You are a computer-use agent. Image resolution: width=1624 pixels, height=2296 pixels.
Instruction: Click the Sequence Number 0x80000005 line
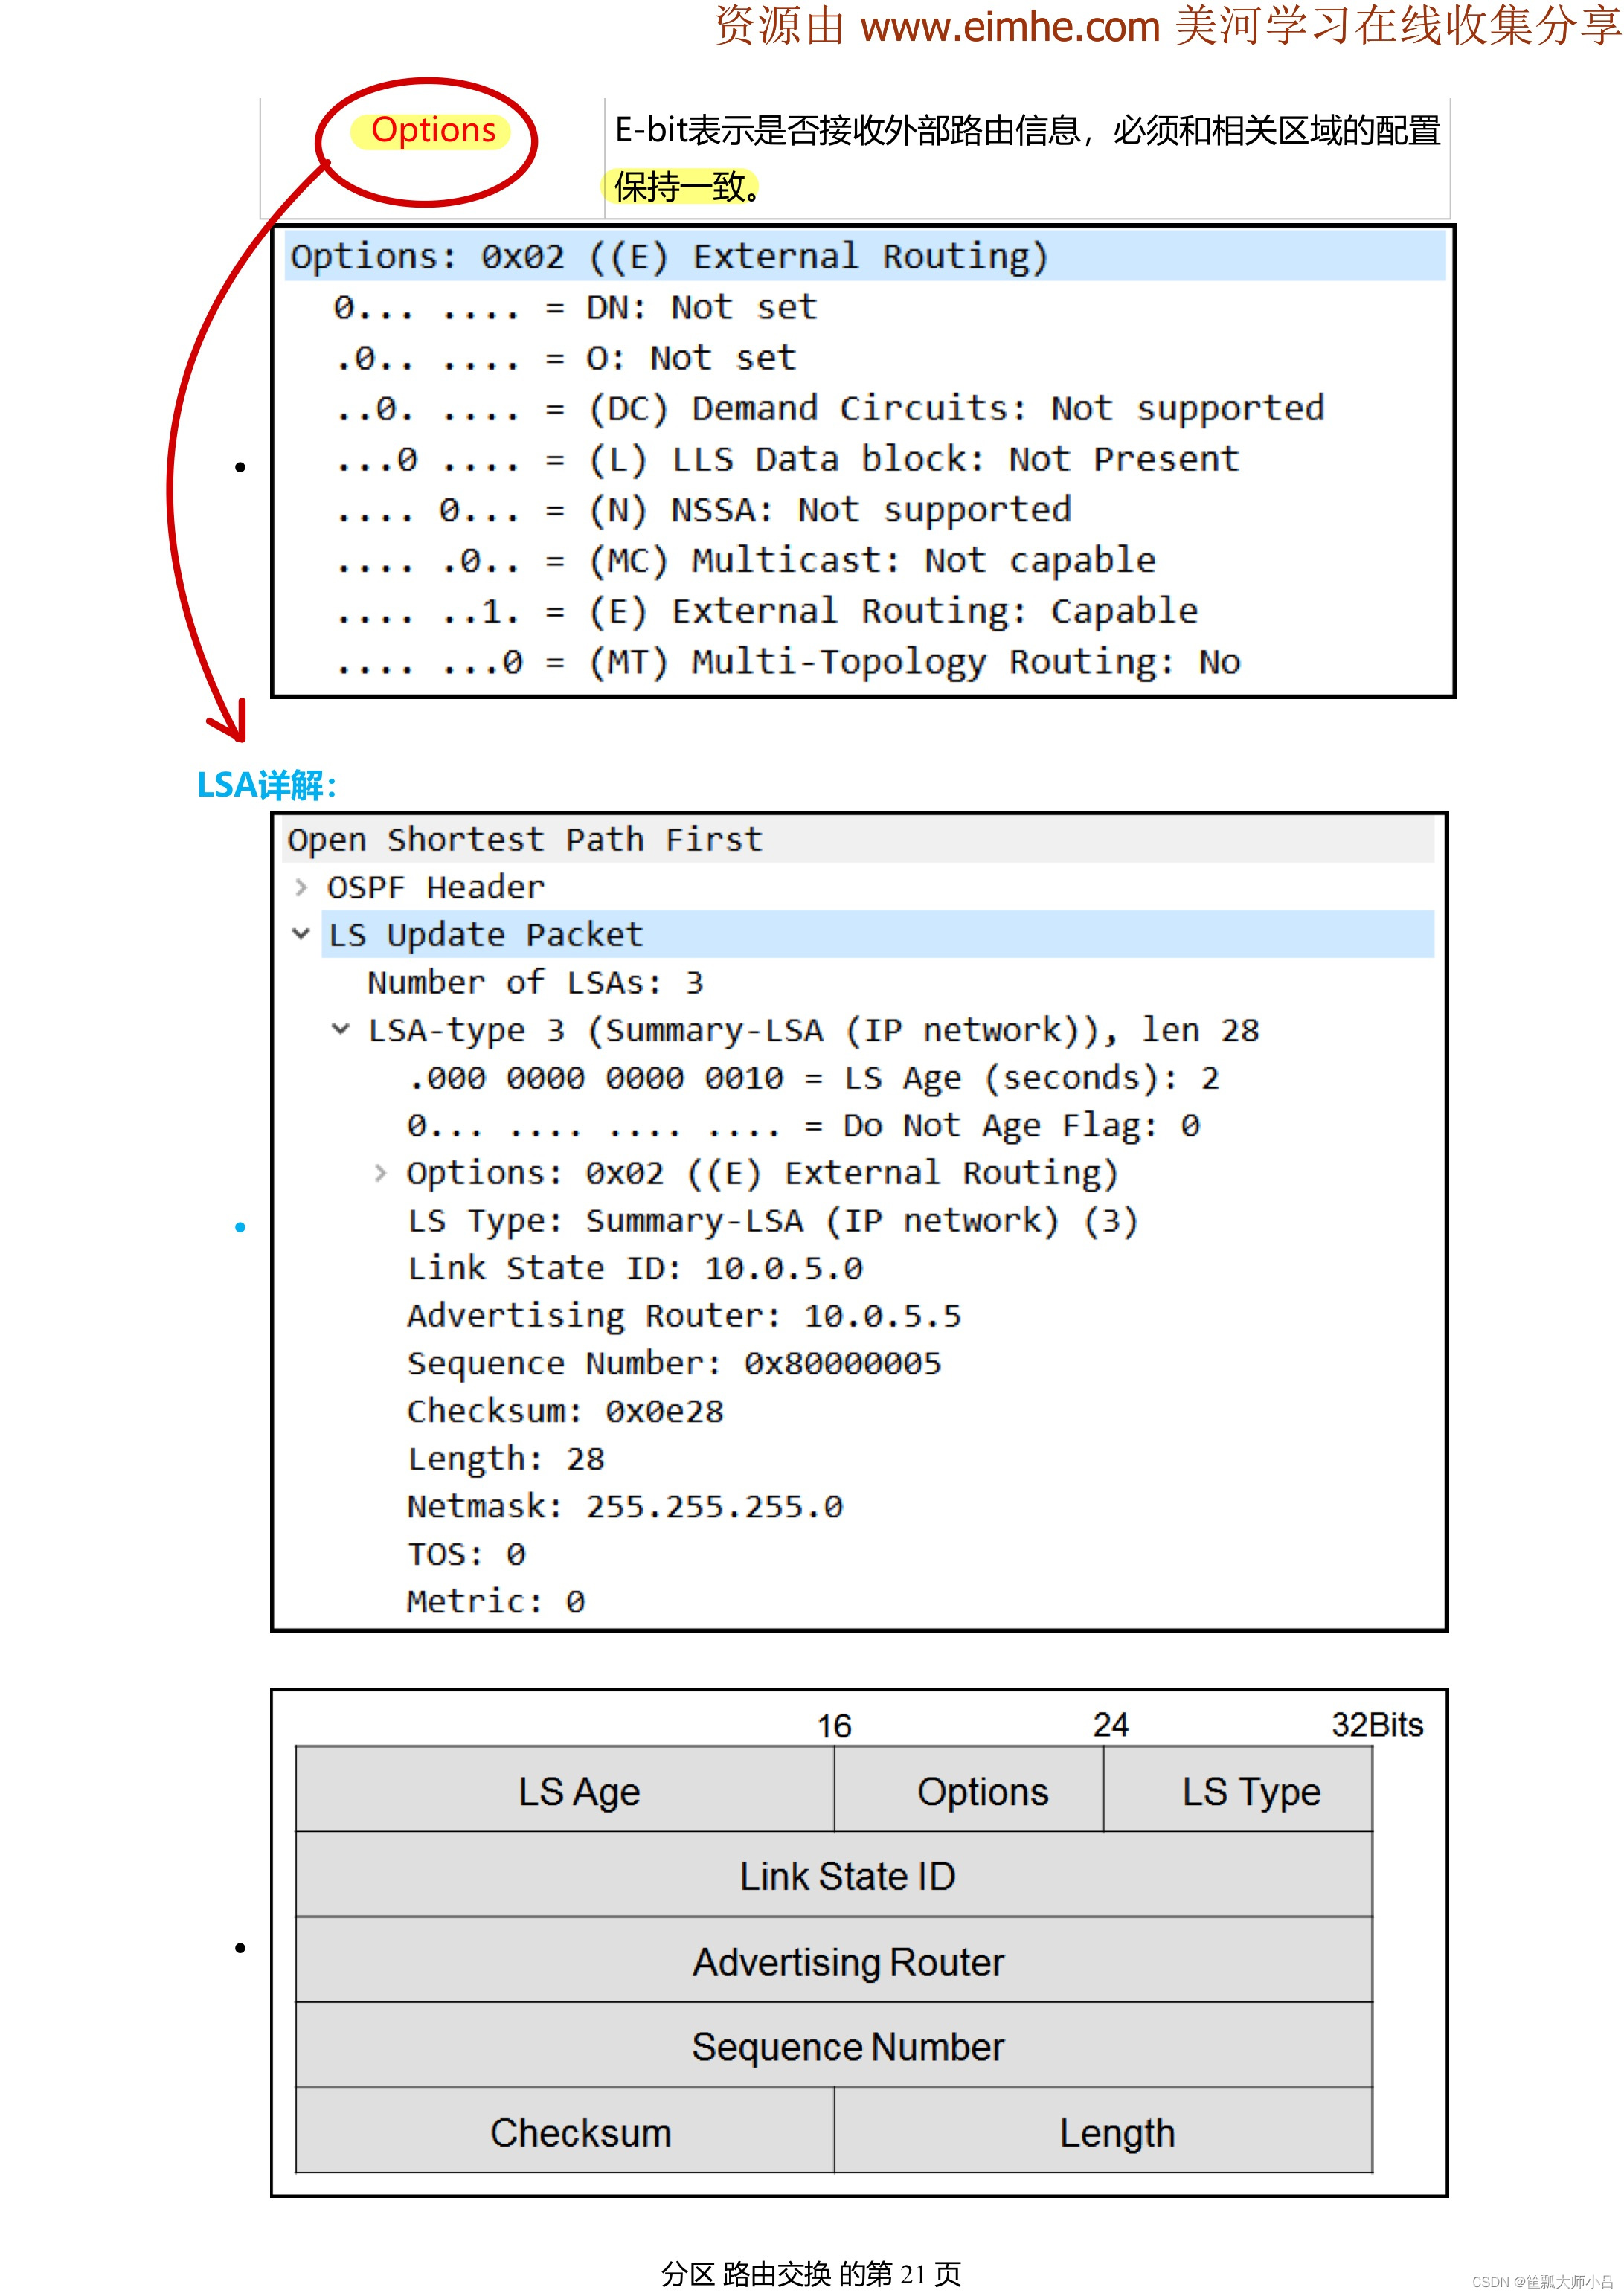coord(673,1363)
